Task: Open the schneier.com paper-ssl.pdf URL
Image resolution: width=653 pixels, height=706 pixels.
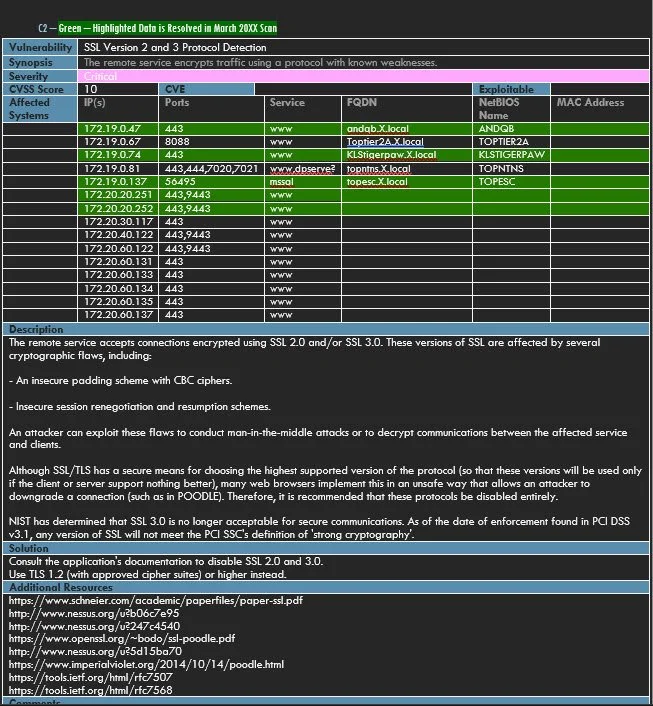Action: [x=156, y=601]
